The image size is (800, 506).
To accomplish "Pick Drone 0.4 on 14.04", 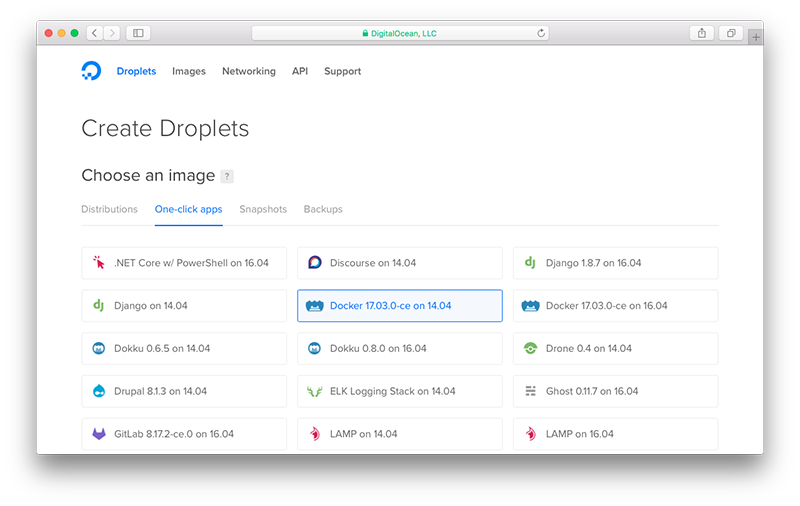I will [616, 348].
